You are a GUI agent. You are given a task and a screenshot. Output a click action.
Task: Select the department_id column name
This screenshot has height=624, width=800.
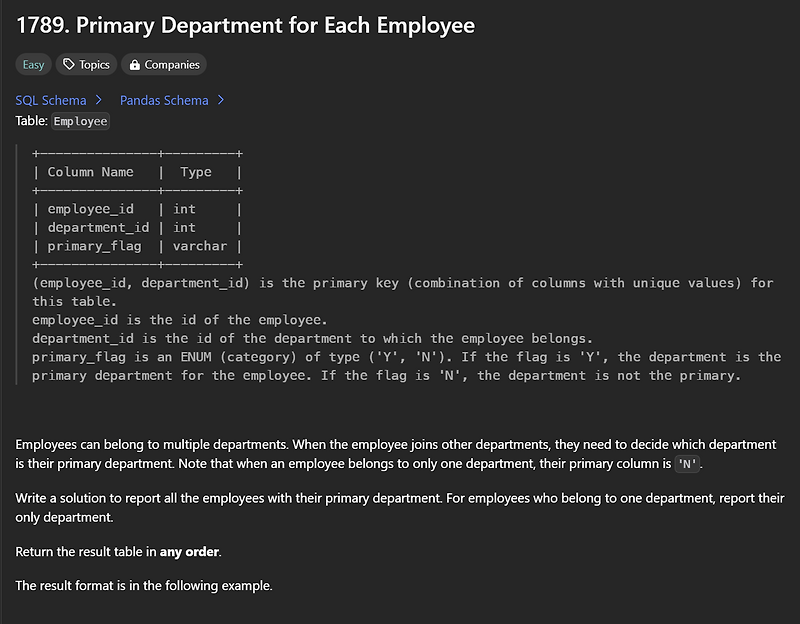coord(98,227)
